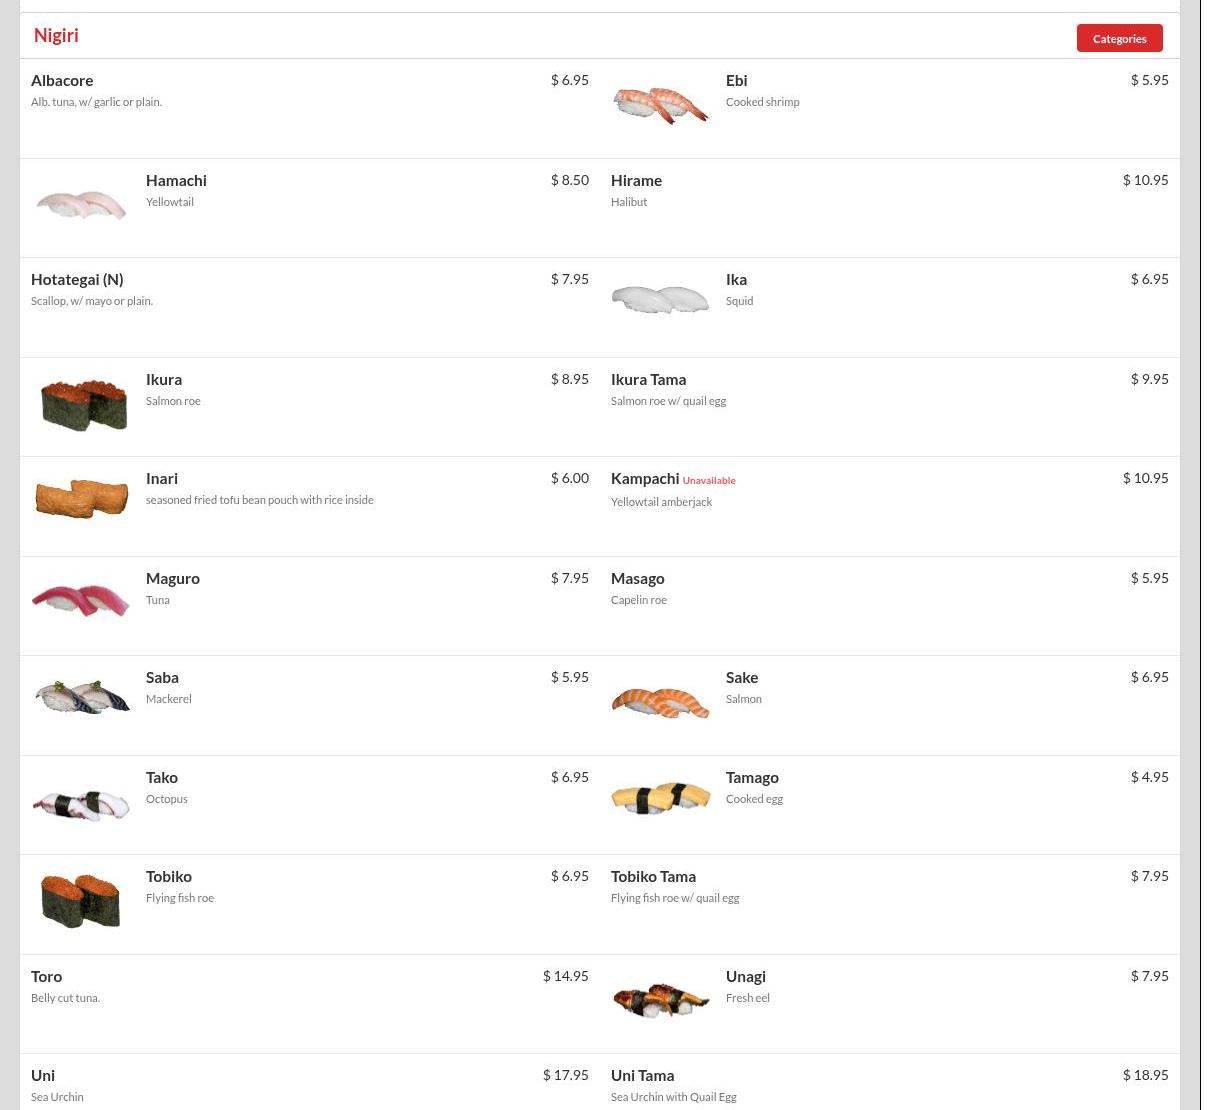Choose the Tako octopus image
1210x1110 pixels.
tap(81, 803)
